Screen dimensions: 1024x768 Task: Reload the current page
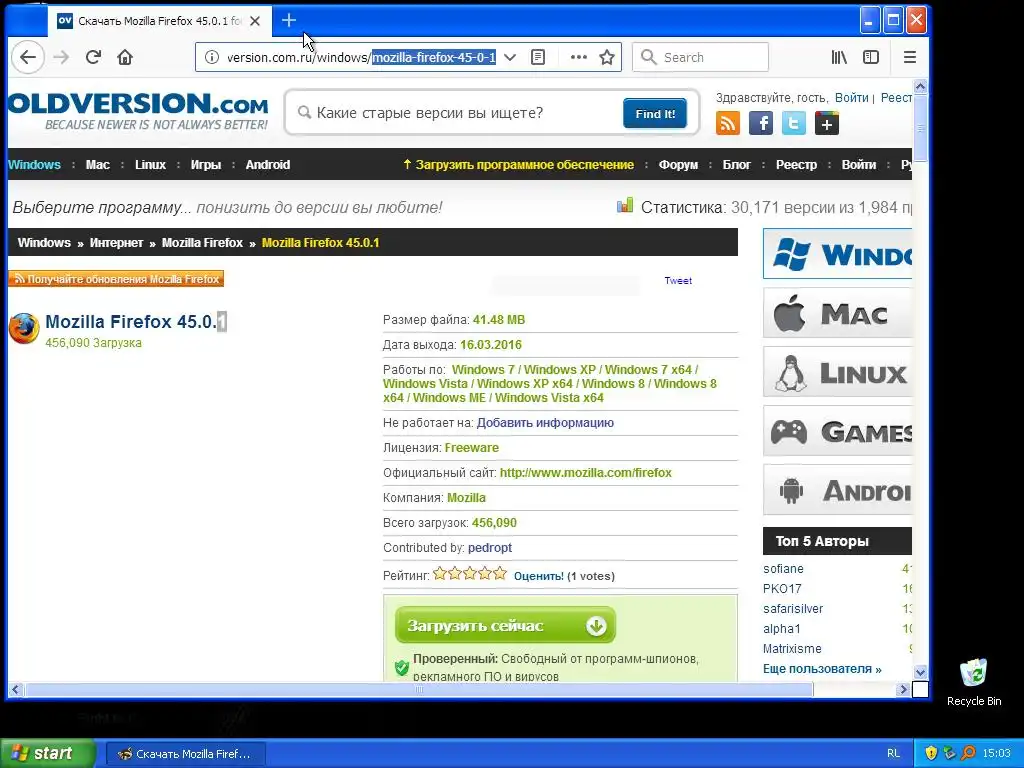93,57
